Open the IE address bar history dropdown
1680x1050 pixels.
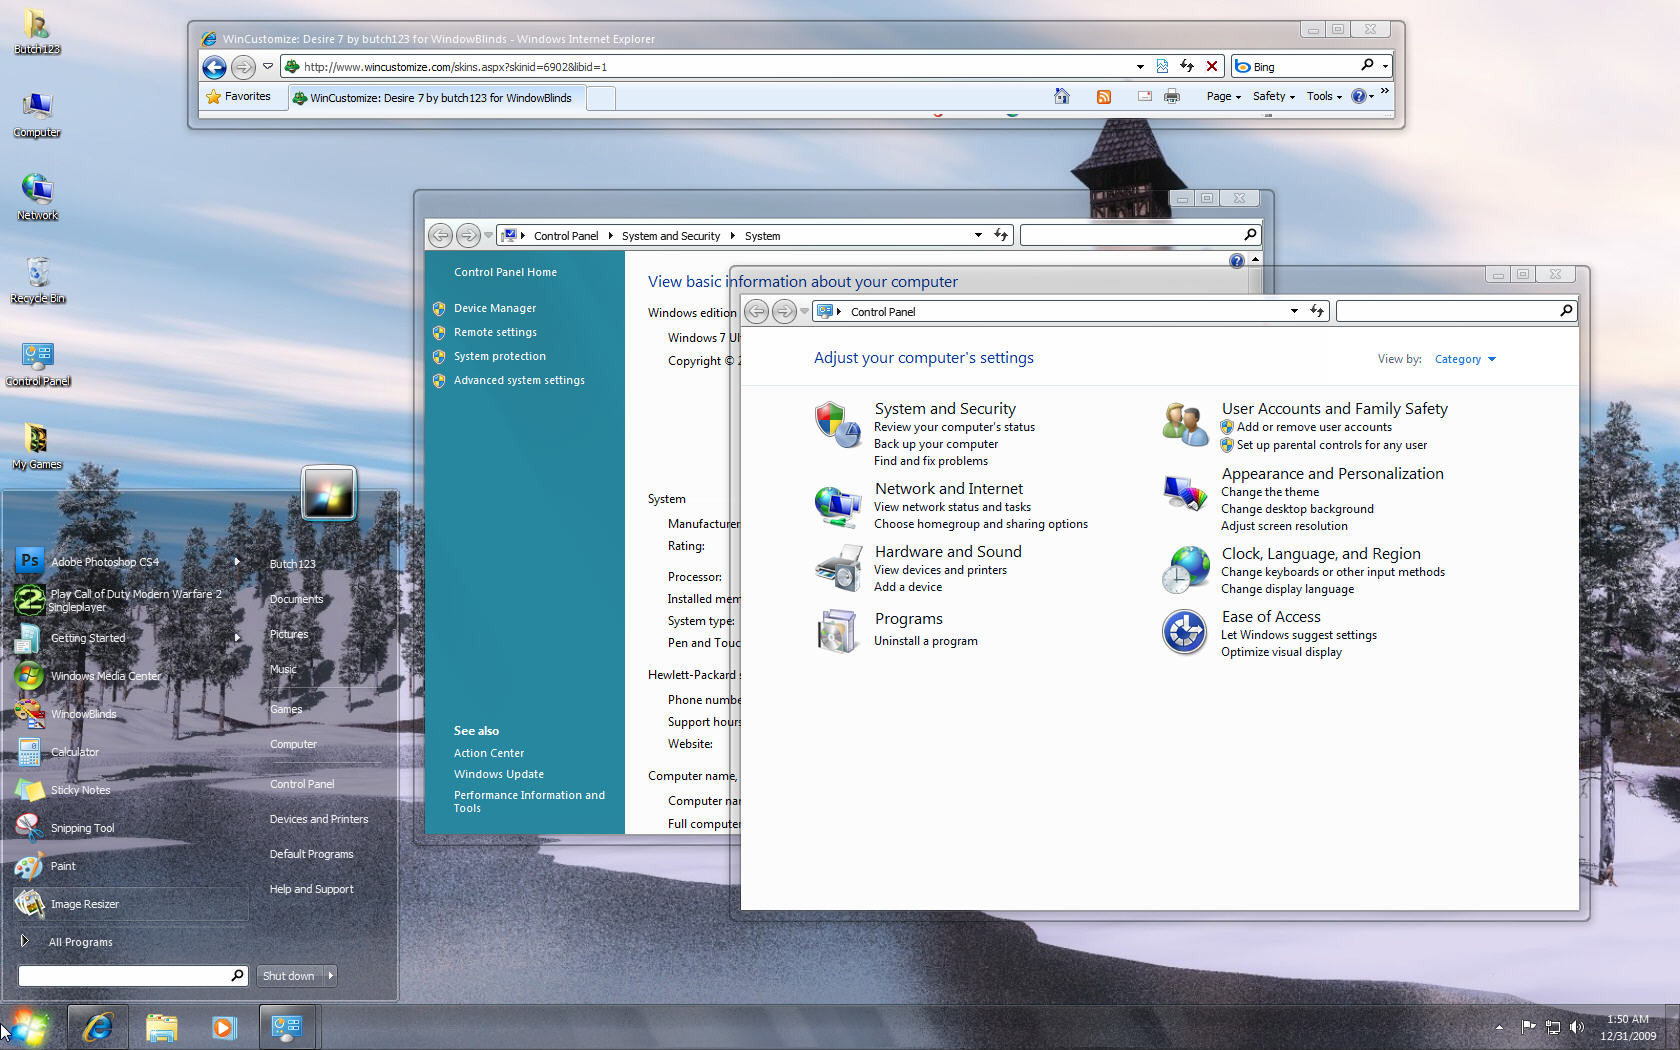click(x=1140, y=66)
